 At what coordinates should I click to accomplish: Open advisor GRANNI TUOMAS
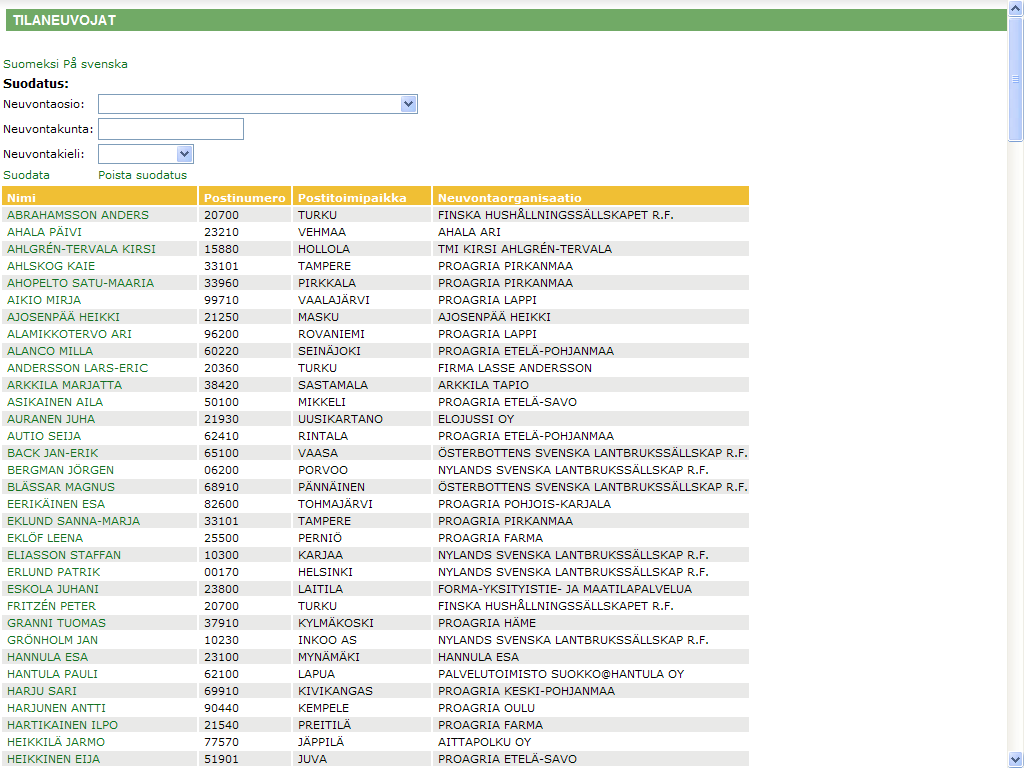click(56, 622)
